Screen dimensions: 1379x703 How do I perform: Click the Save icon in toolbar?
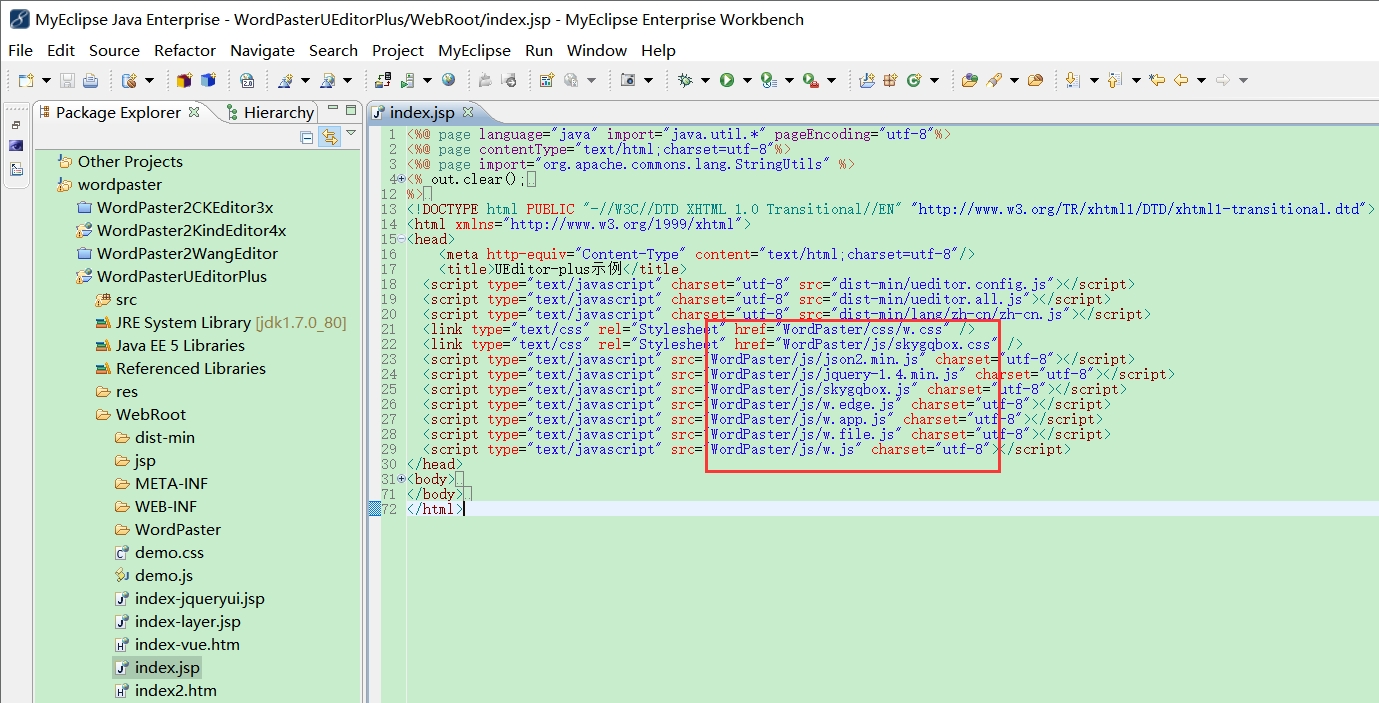(68, 80)
